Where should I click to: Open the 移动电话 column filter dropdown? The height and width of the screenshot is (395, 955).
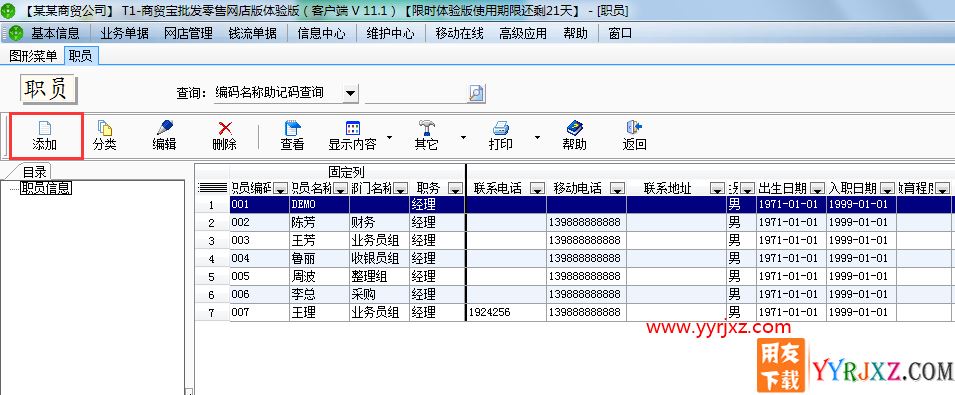point(617,189)
